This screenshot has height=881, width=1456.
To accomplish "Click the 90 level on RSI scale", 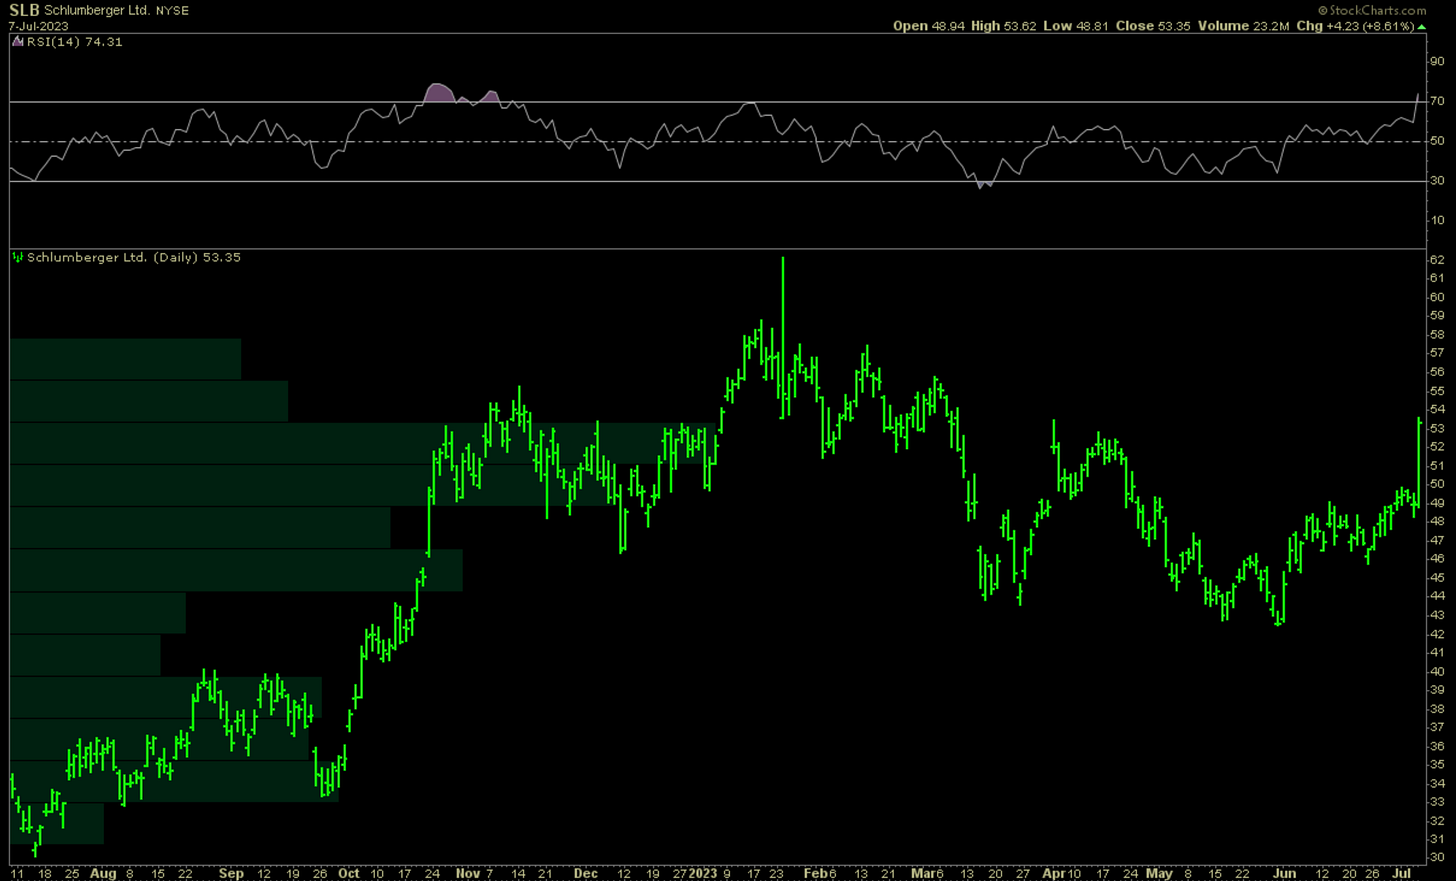I will (x=1437, y=62).
